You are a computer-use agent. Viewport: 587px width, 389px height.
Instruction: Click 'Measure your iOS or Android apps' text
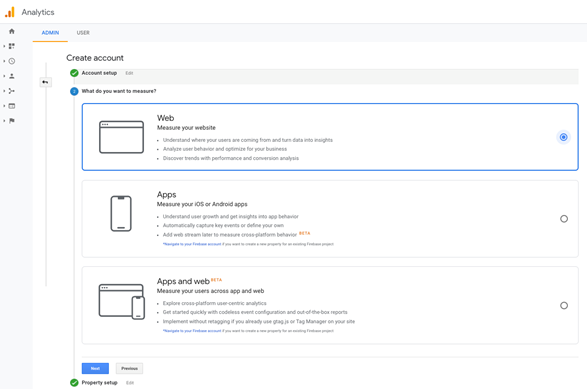[x=202, y=204]
